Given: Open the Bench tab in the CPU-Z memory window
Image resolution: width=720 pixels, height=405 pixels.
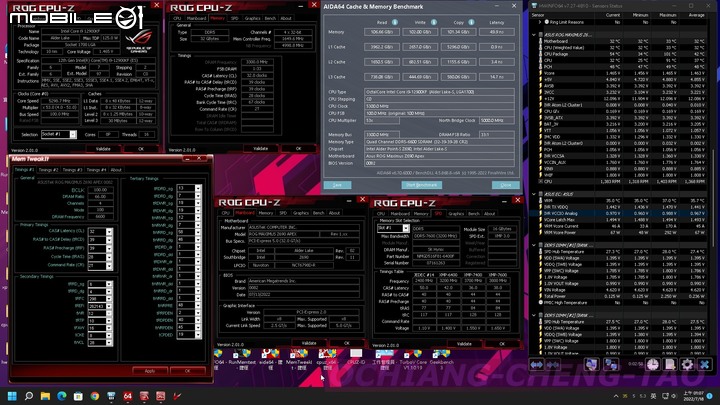Looking at the screenshot, I should 270,18.
